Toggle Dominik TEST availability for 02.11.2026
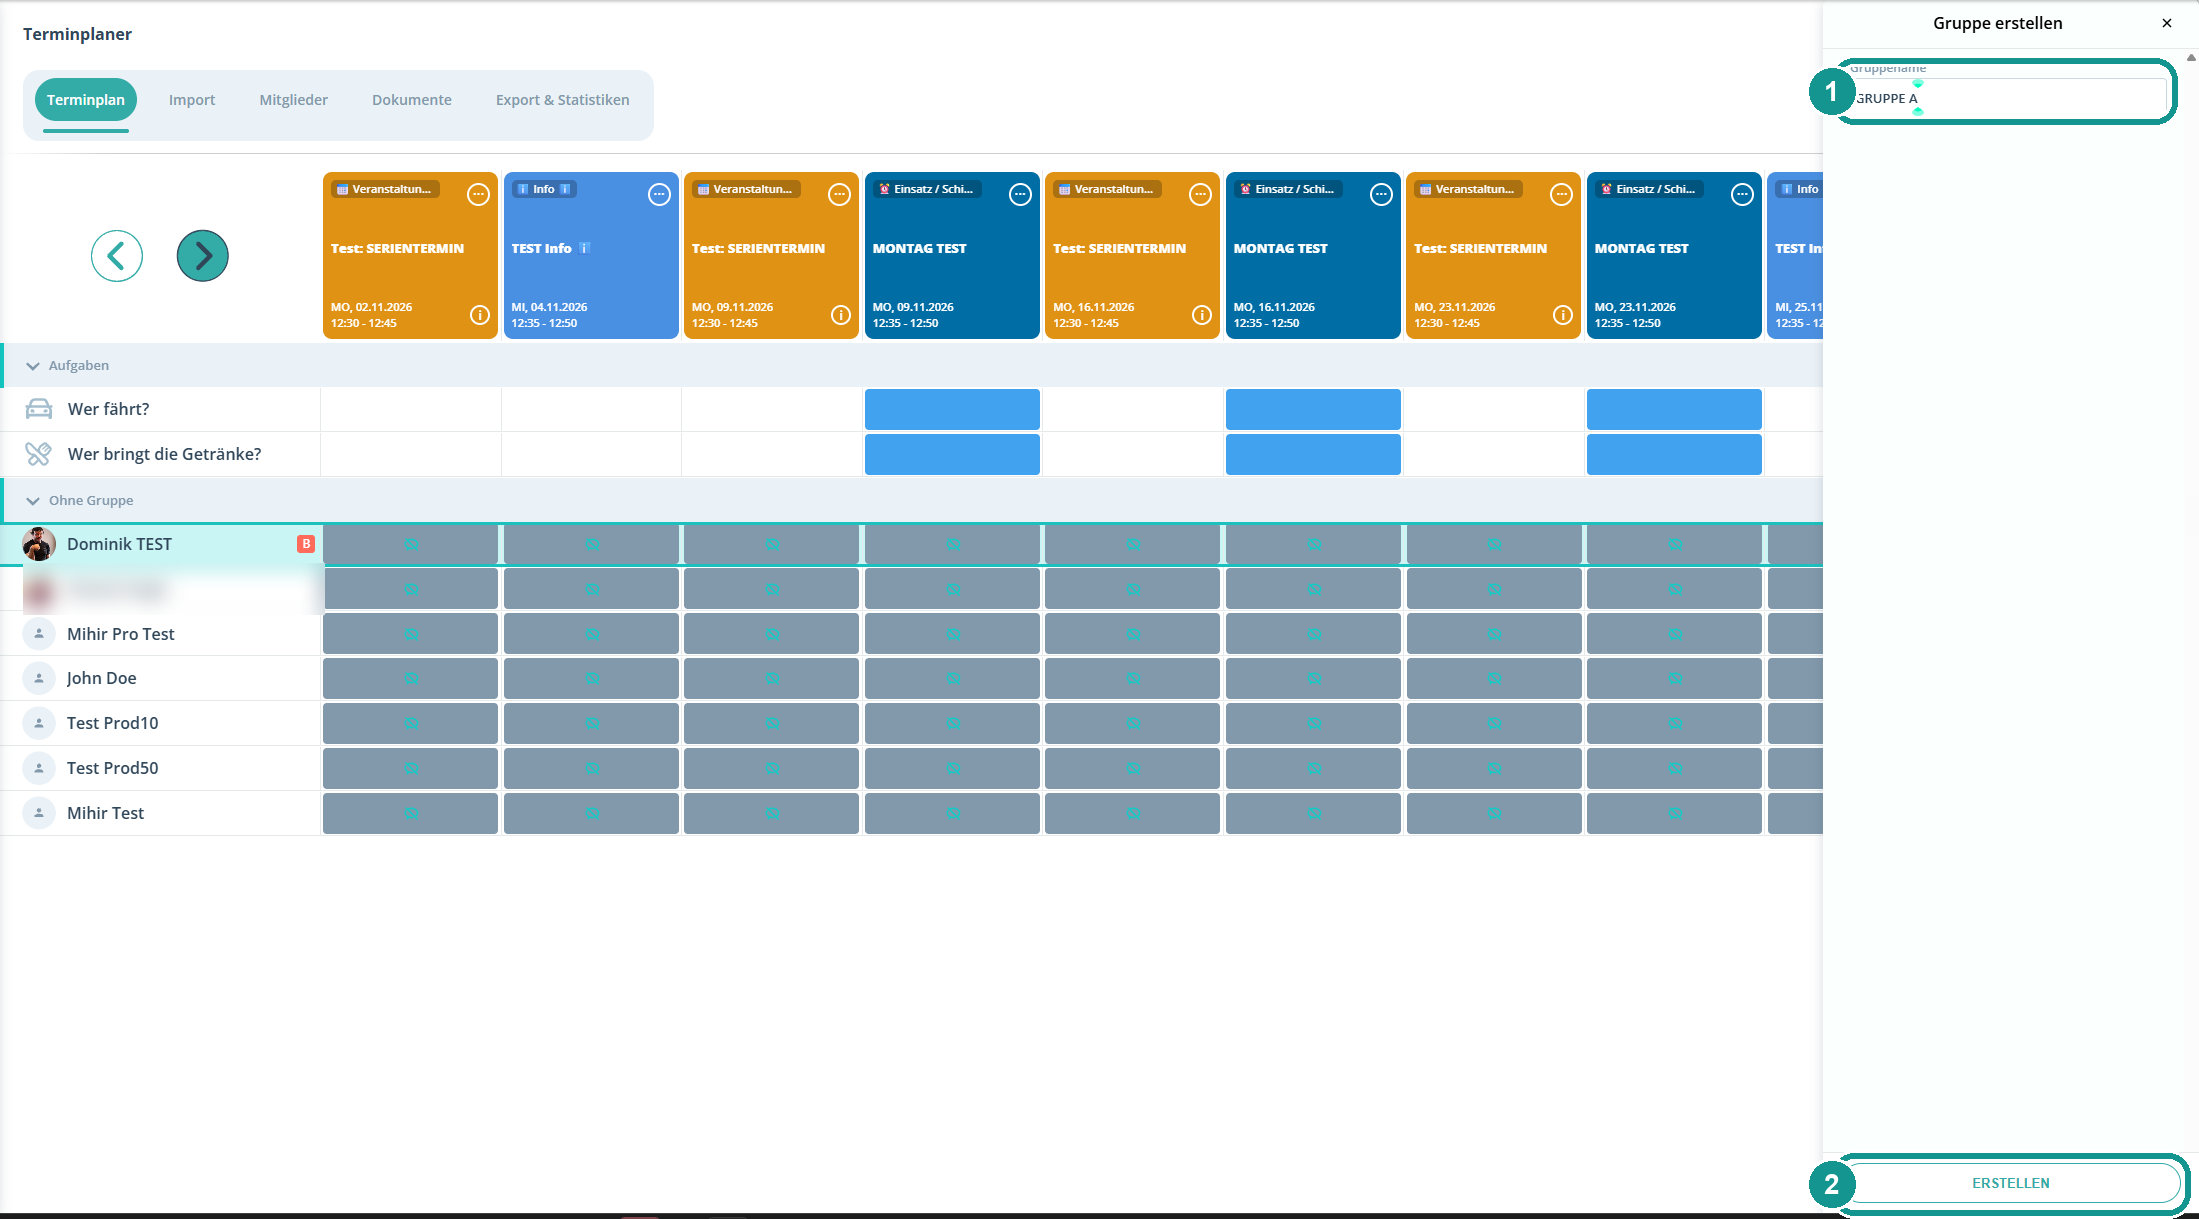 pos(411,544)
